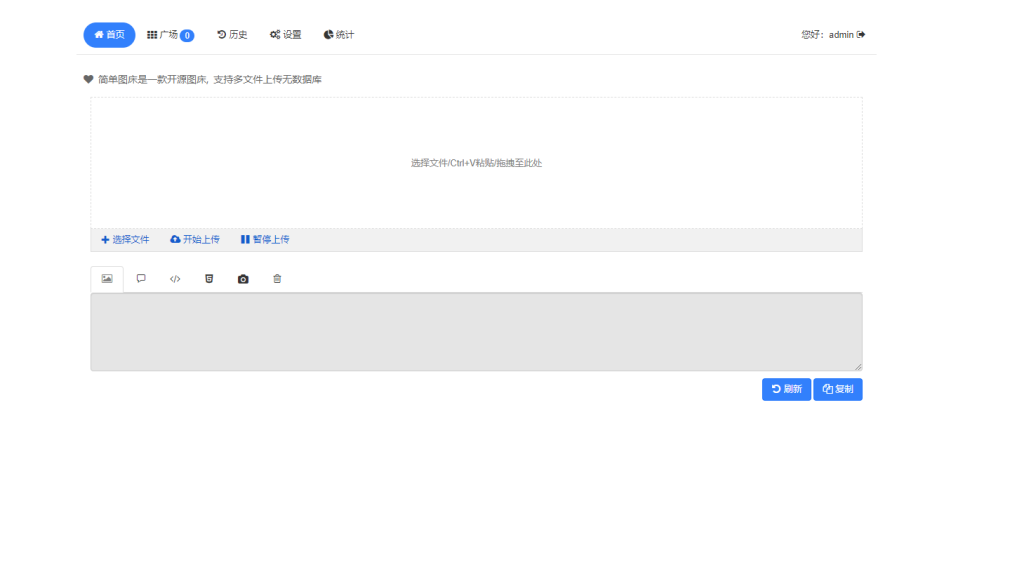The width and height of the screenshot is (1024, 579).
Task: Open the 设置 settings page
Action: tap(285, 35)
